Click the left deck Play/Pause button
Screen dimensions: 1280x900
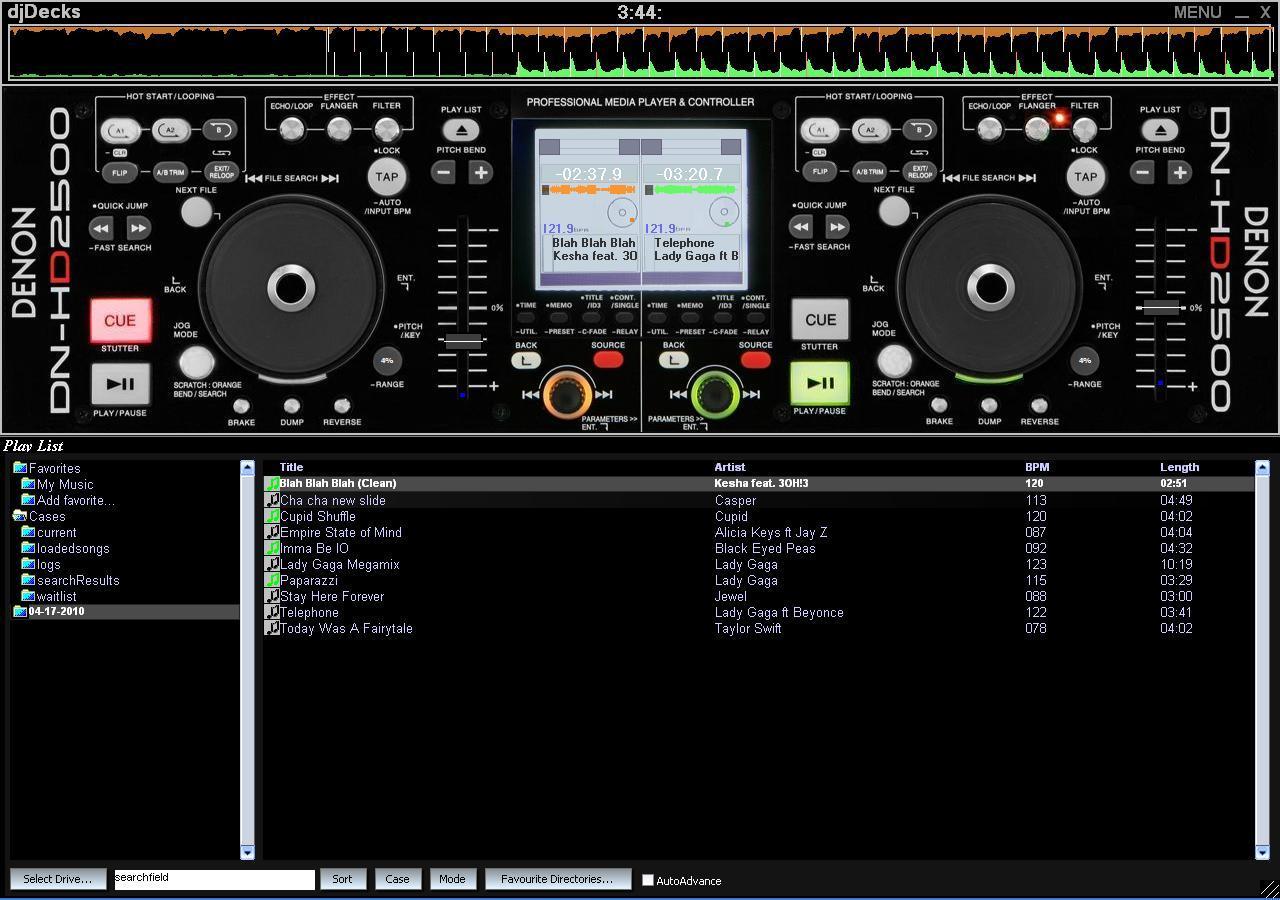(x=120, y=384)
